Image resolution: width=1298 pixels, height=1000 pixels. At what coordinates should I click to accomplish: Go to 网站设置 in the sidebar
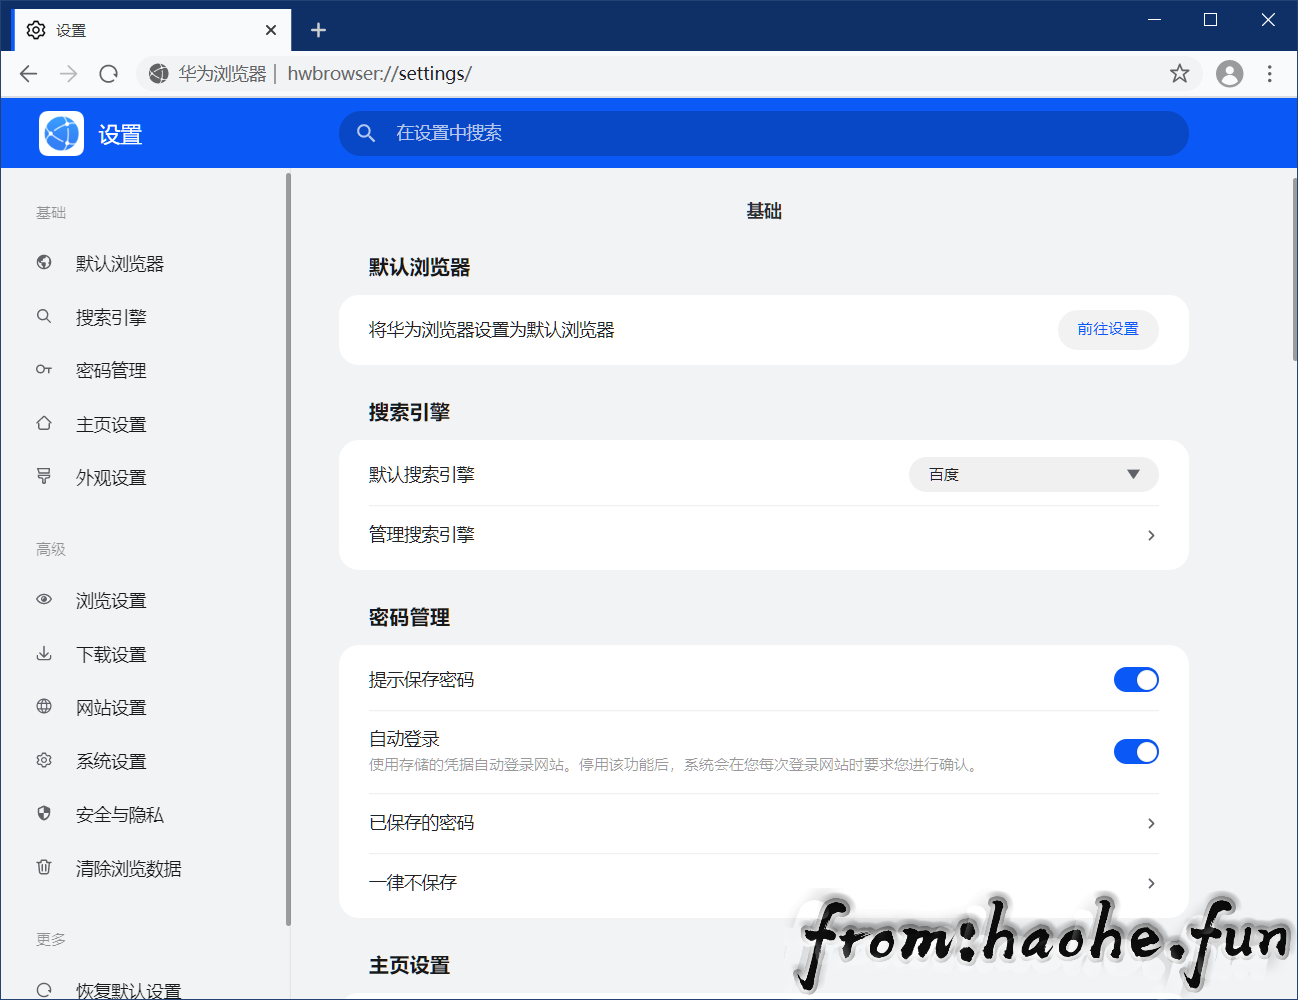pyautogui.click(x=111, y=707)
